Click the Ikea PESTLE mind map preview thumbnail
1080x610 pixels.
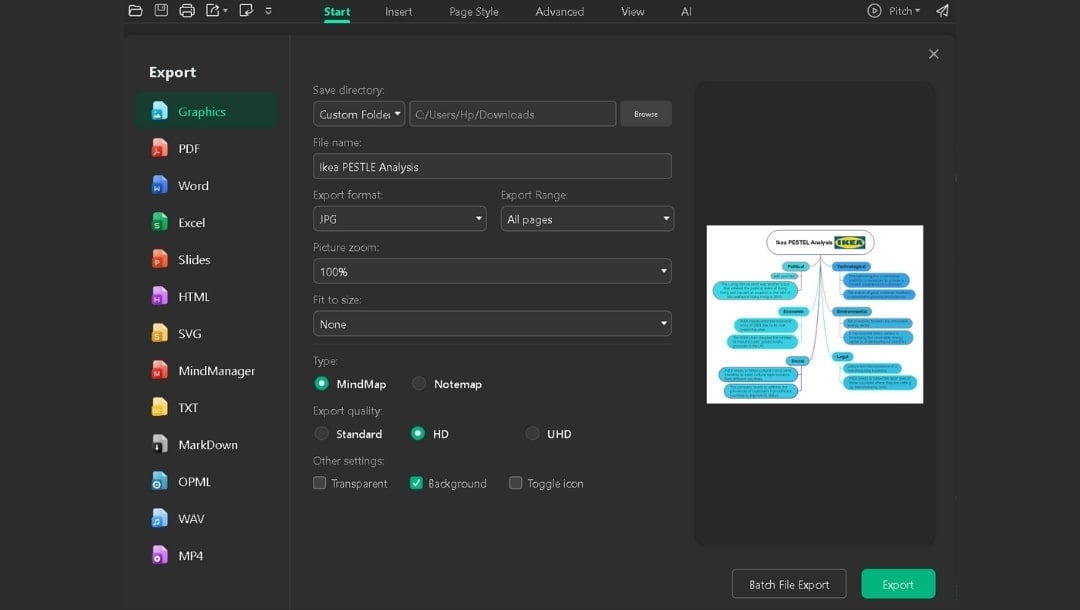[814, 314]
